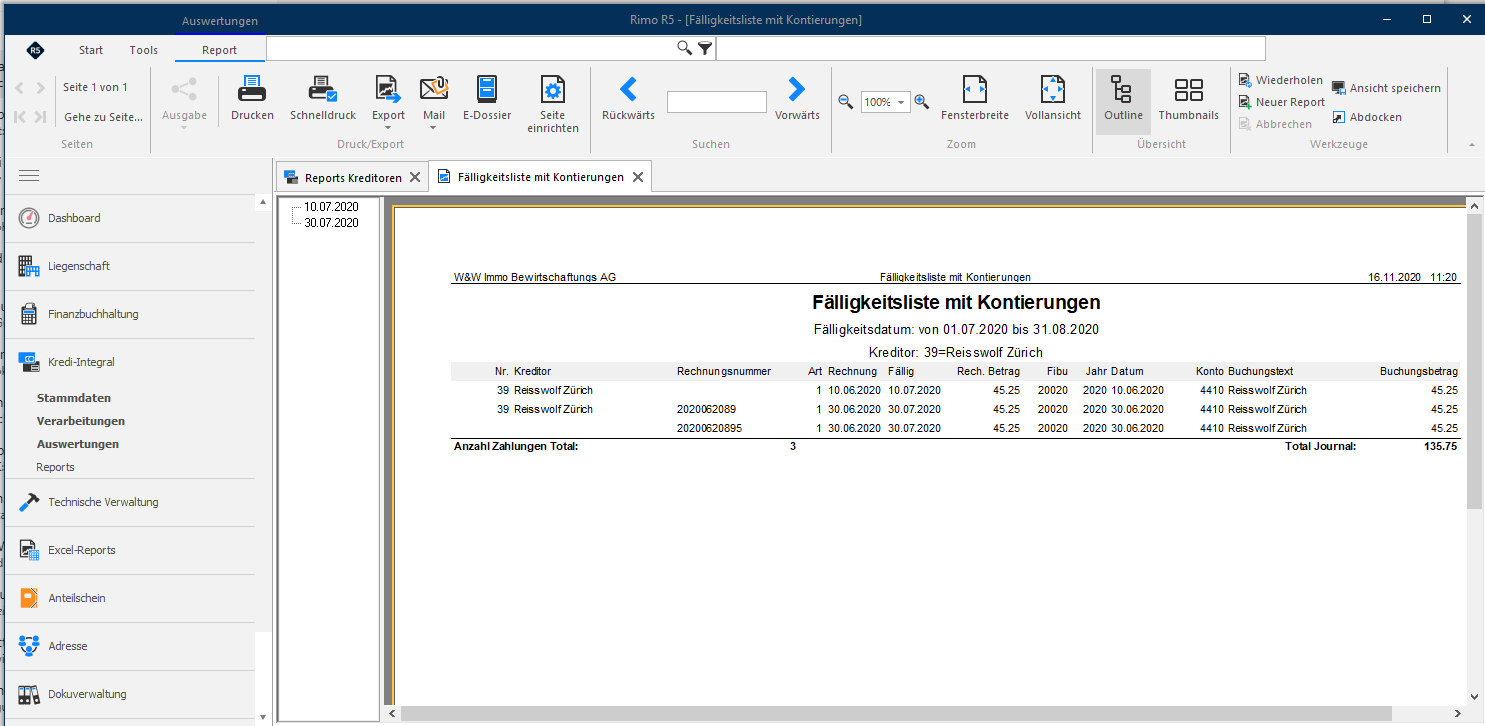Click Abdocken to undock the report
Viewport: 1485px width, 726px height.
[x=1367, y=117]
